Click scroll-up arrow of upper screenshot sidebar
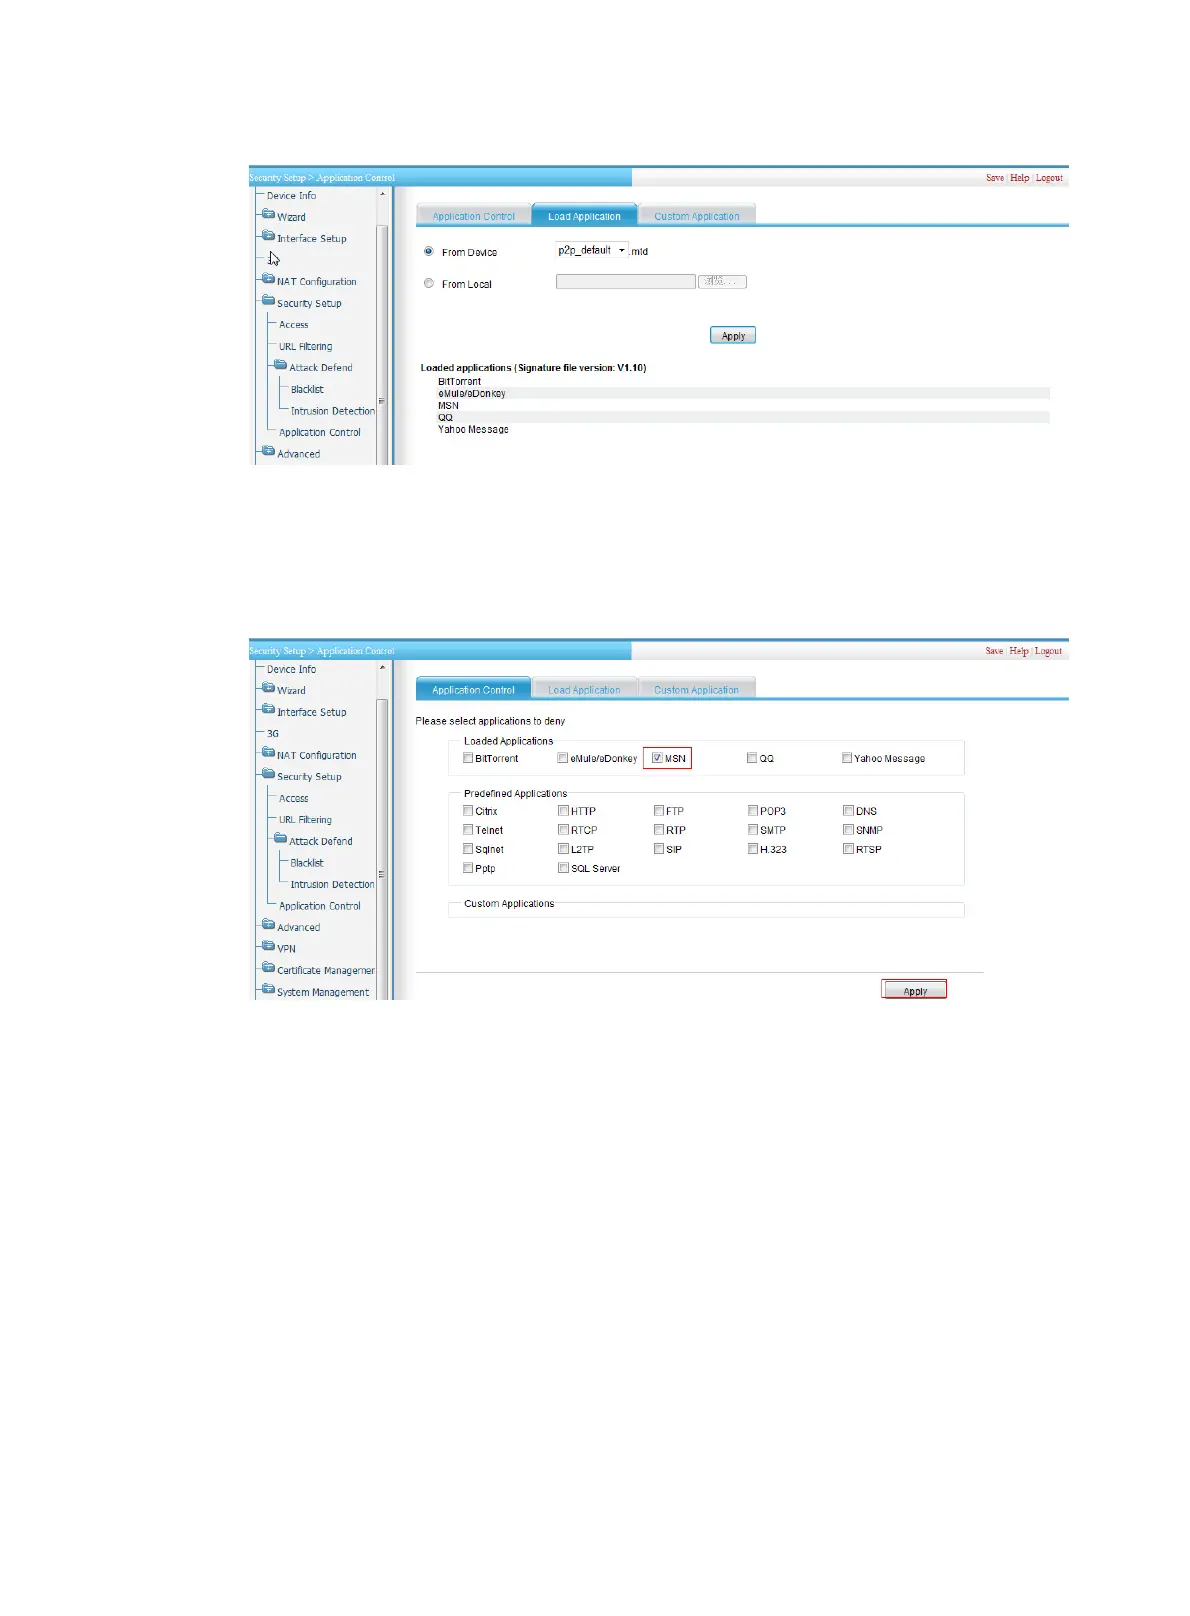 [382, 194]
